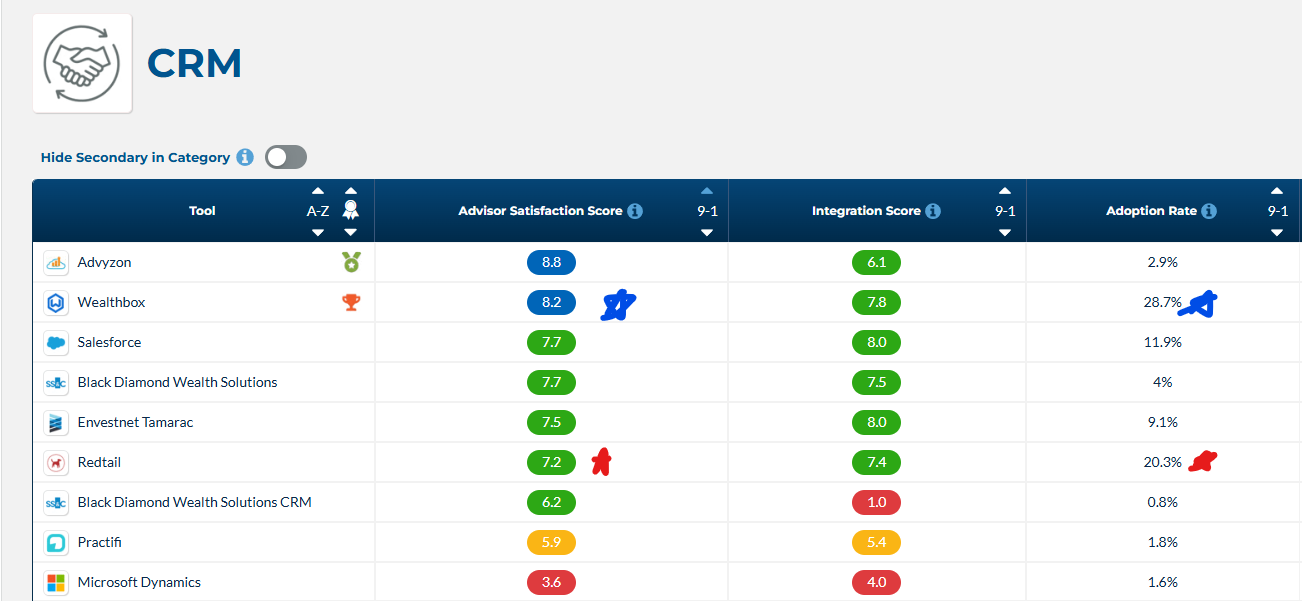Screen dimensions: 1302x601
Task: Click Redtail's 20.3% adoption rate
Action: click(x=1163, y=462)
